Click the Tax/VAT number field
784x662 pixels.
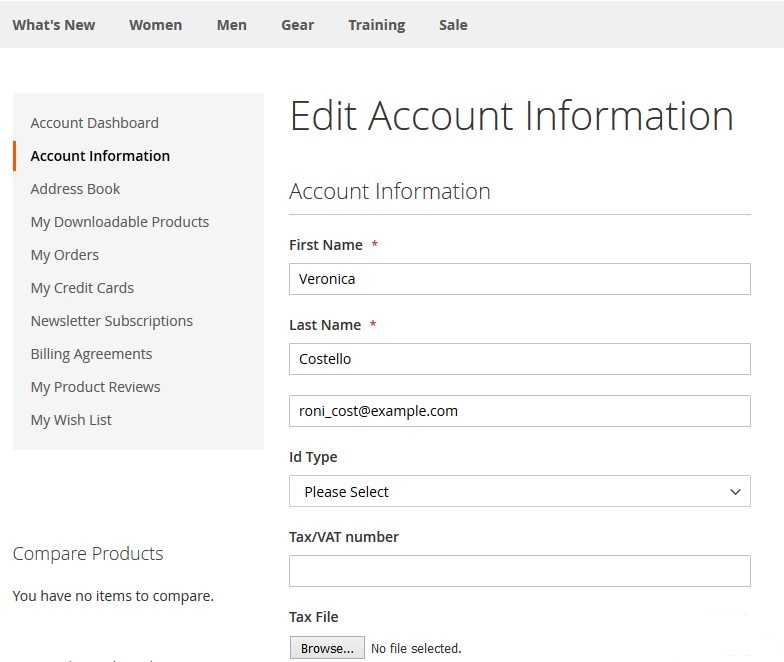[x=519, y=571]
